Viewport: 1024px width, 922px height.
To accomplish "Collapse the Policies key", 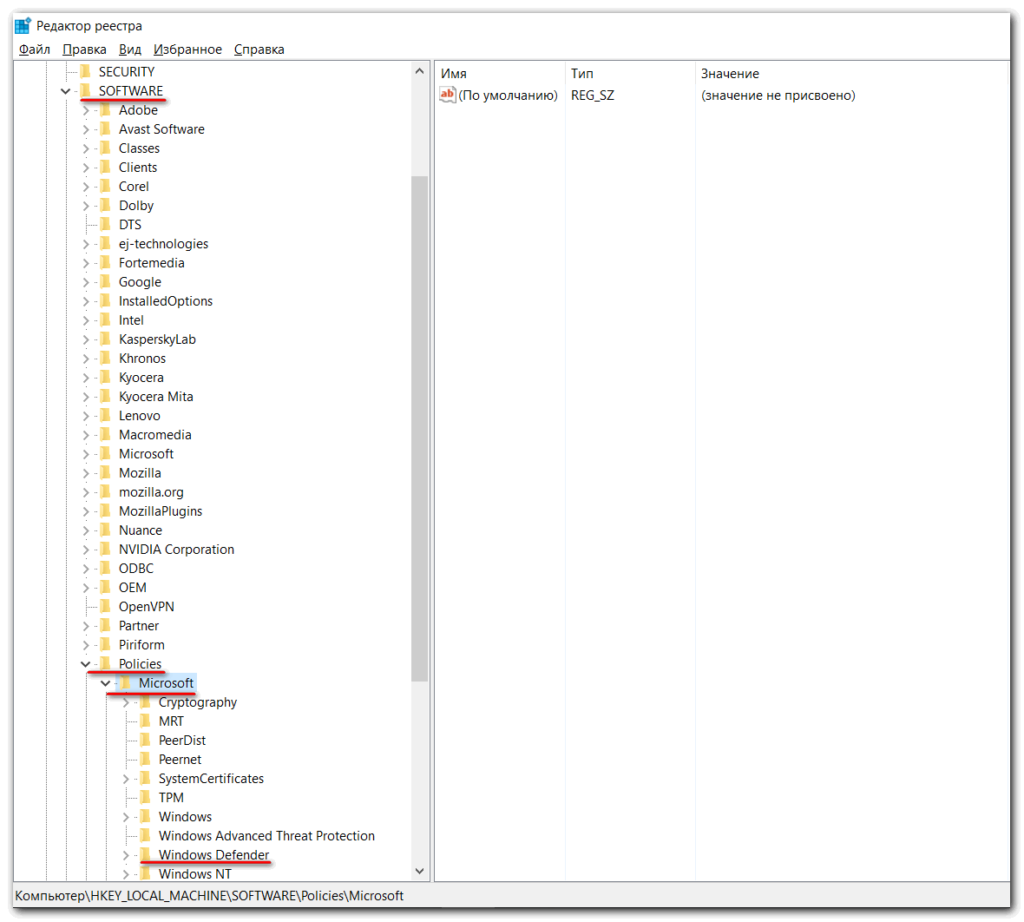I will (x=86, y=663).
